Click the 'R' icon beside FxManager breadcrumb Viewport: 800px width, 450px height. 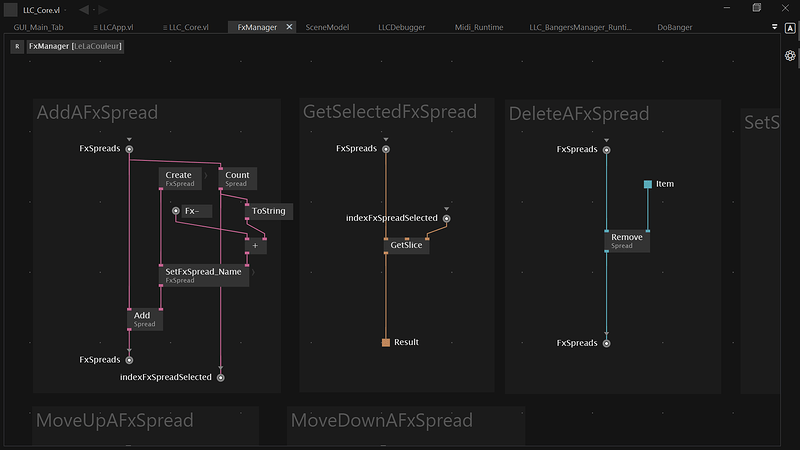tap(17, 46)
